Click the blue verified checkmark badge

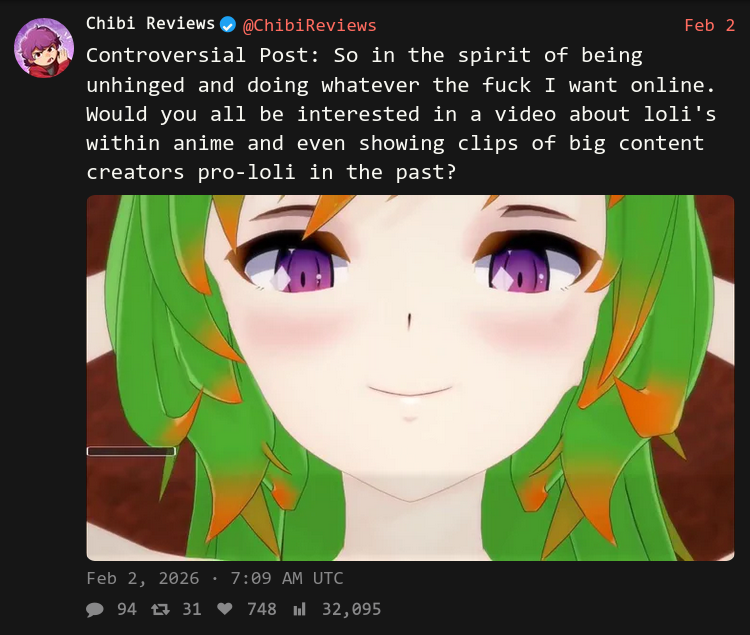(x=228, y=24)
